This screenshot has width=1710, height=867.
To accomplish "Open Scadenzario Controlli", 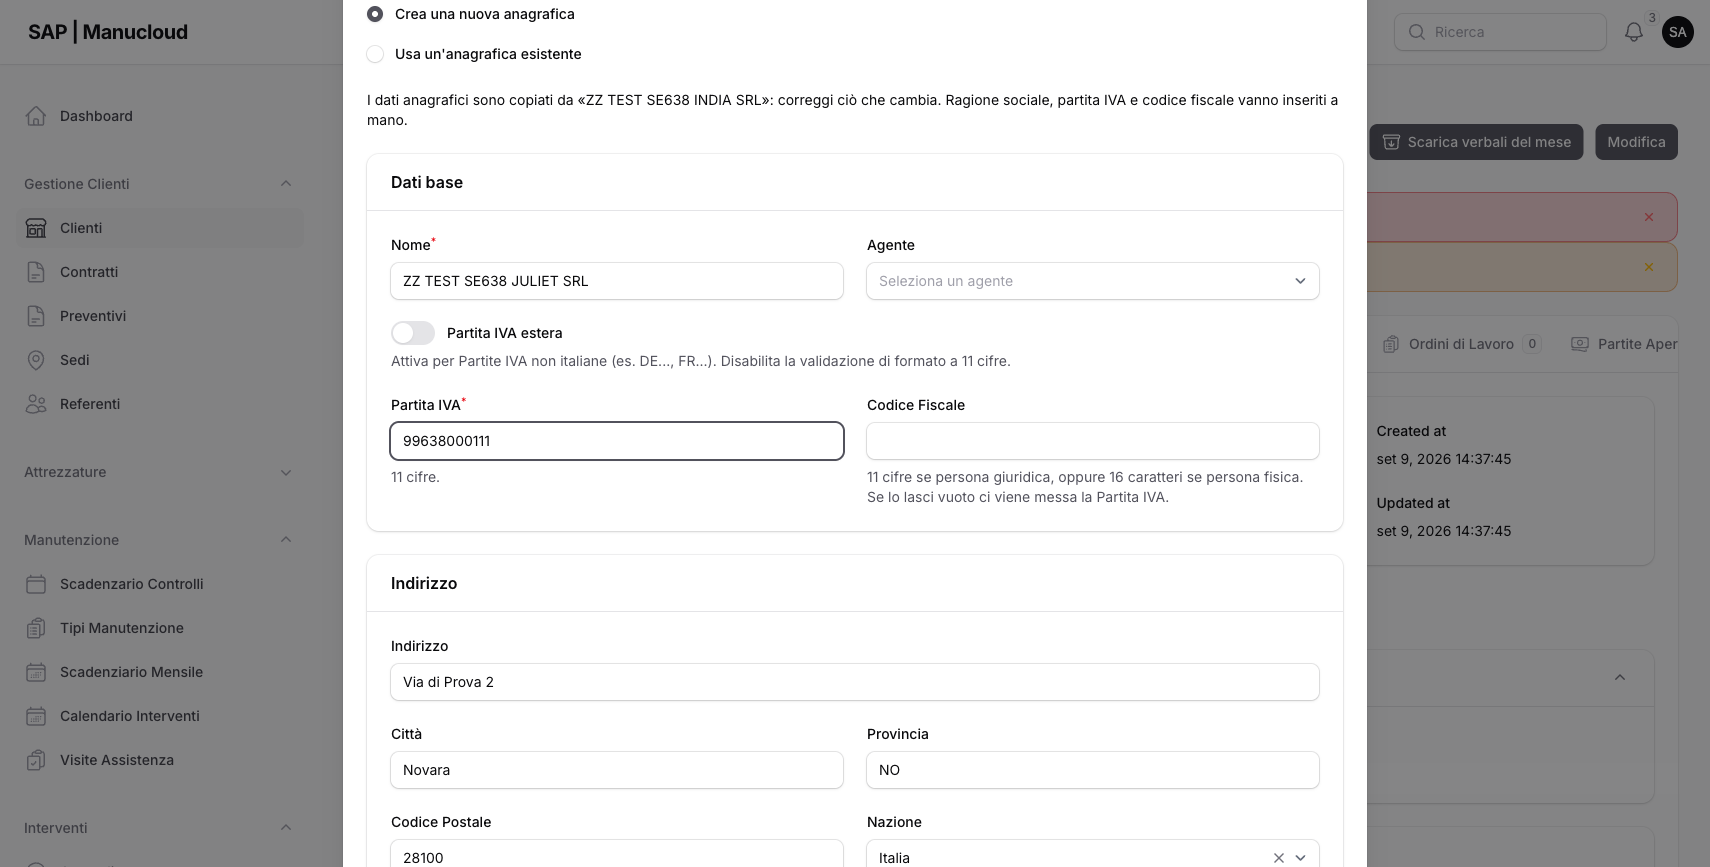I will click(x=160, y=584).
